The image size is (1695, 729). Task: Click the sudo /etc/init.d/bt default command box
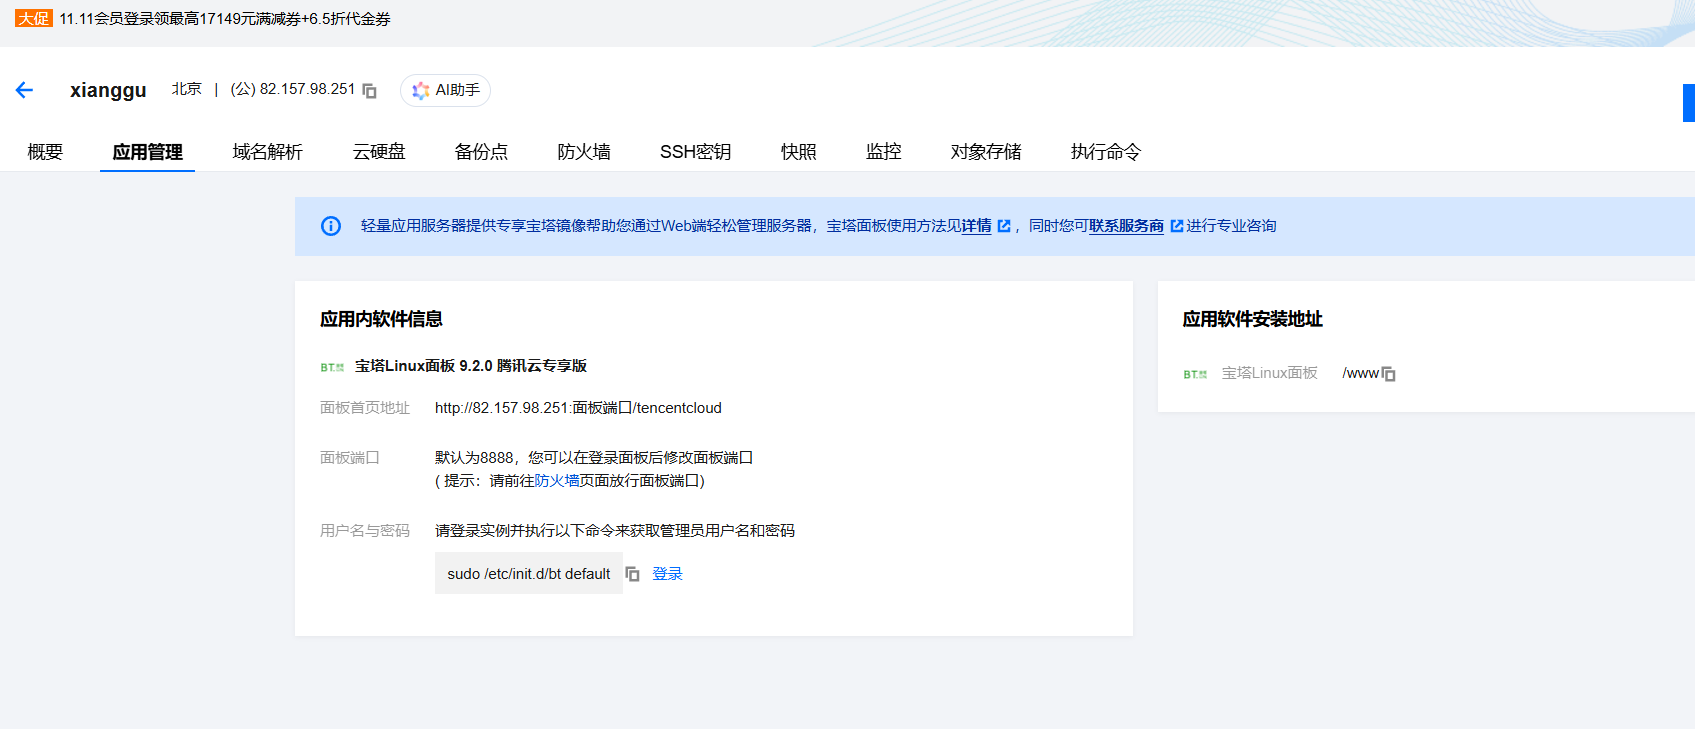pos(529,573)
